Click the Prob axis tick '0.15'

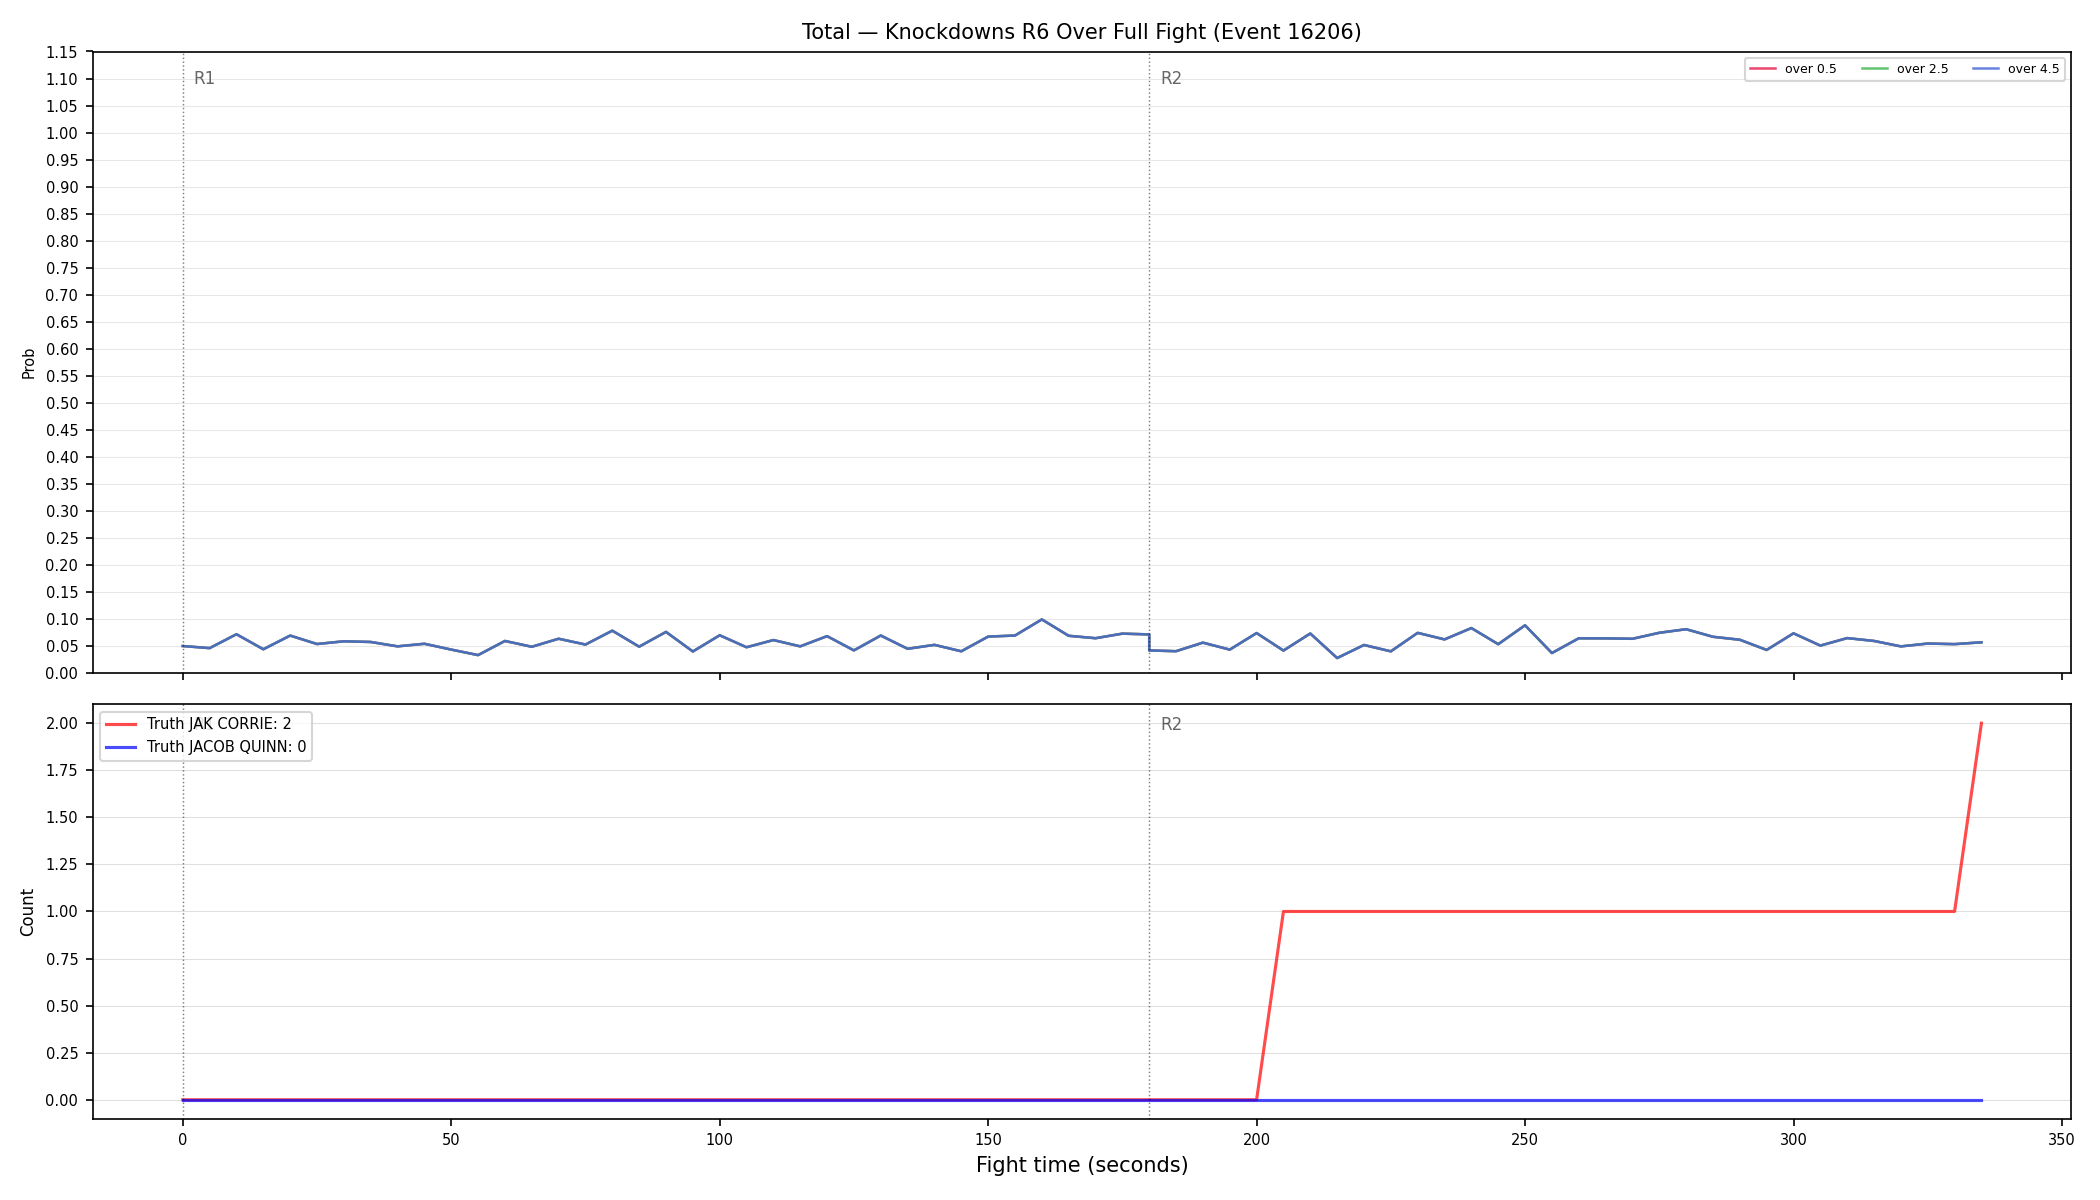pos(62,593)
